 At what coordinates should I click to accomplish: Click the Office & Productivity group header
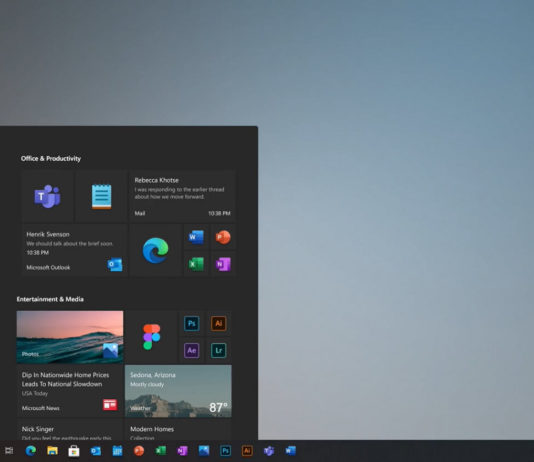coord(51,158)
